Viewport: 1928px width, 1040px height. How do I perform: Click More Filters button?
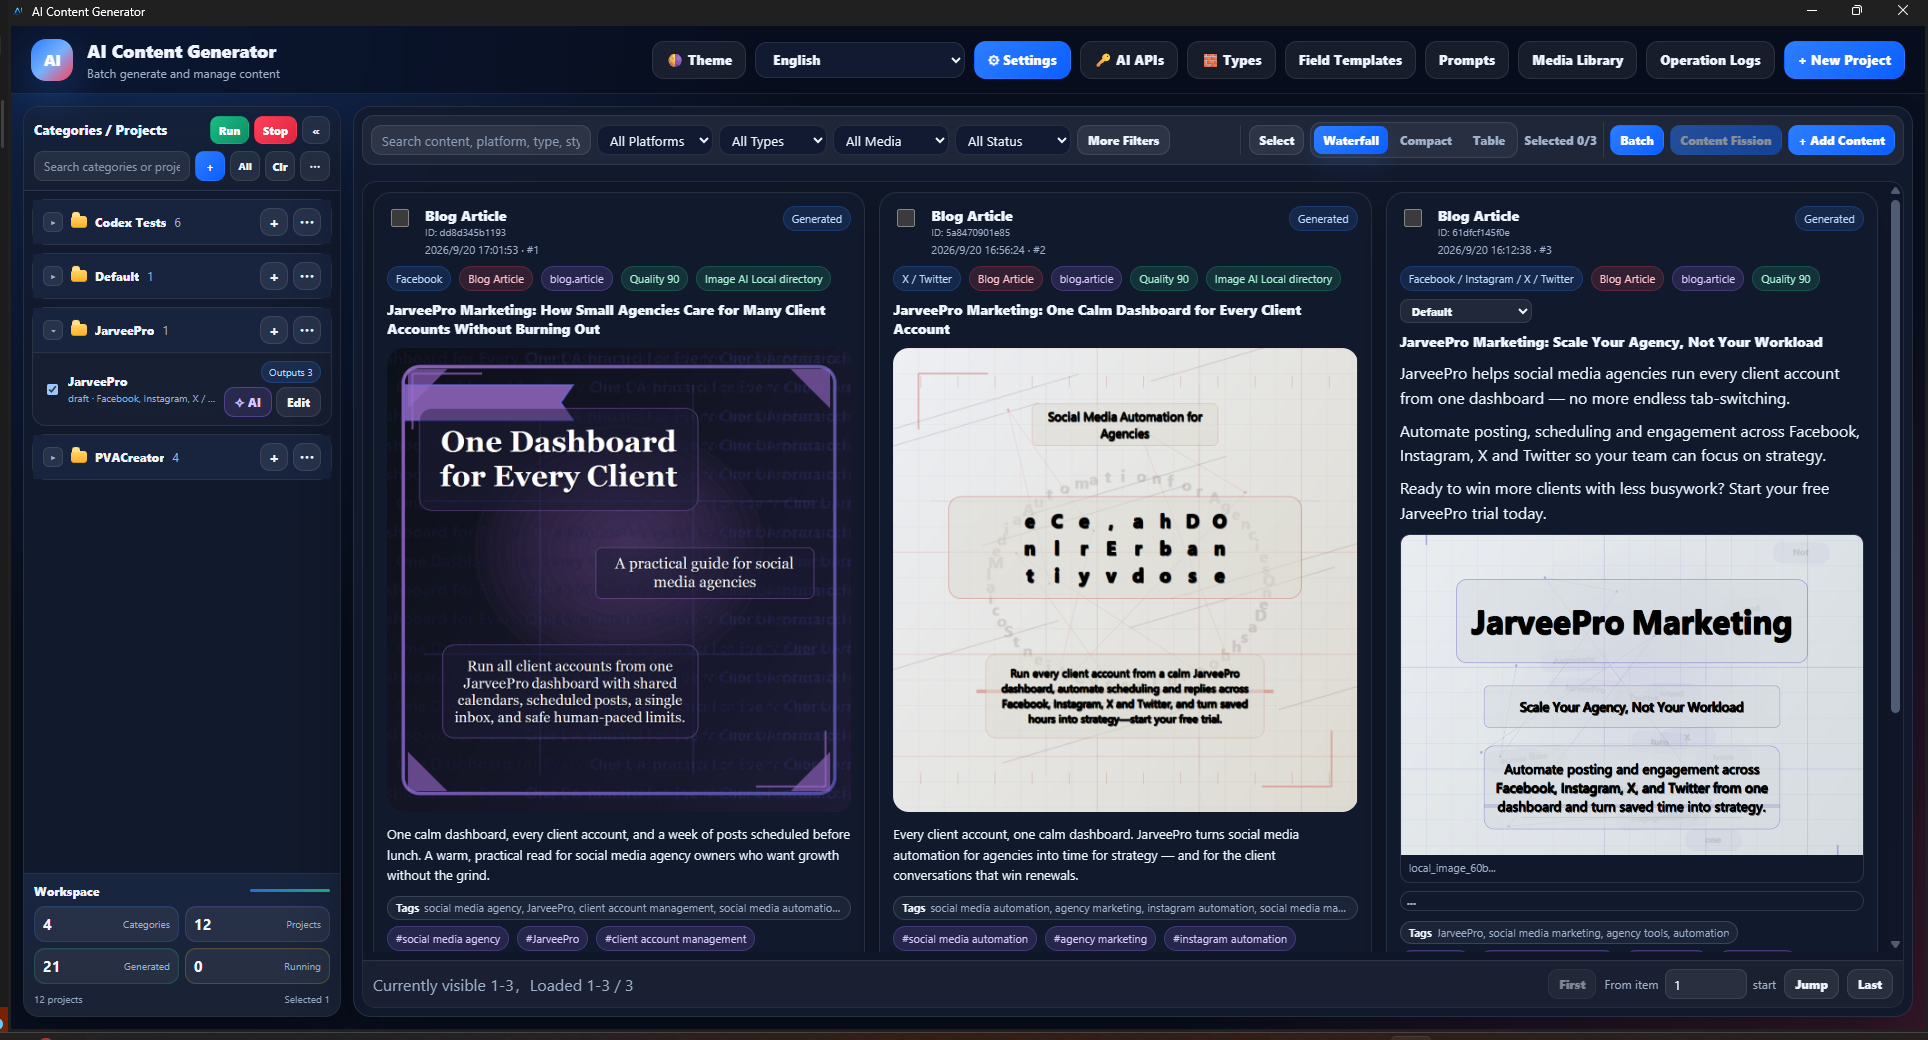1123,141
